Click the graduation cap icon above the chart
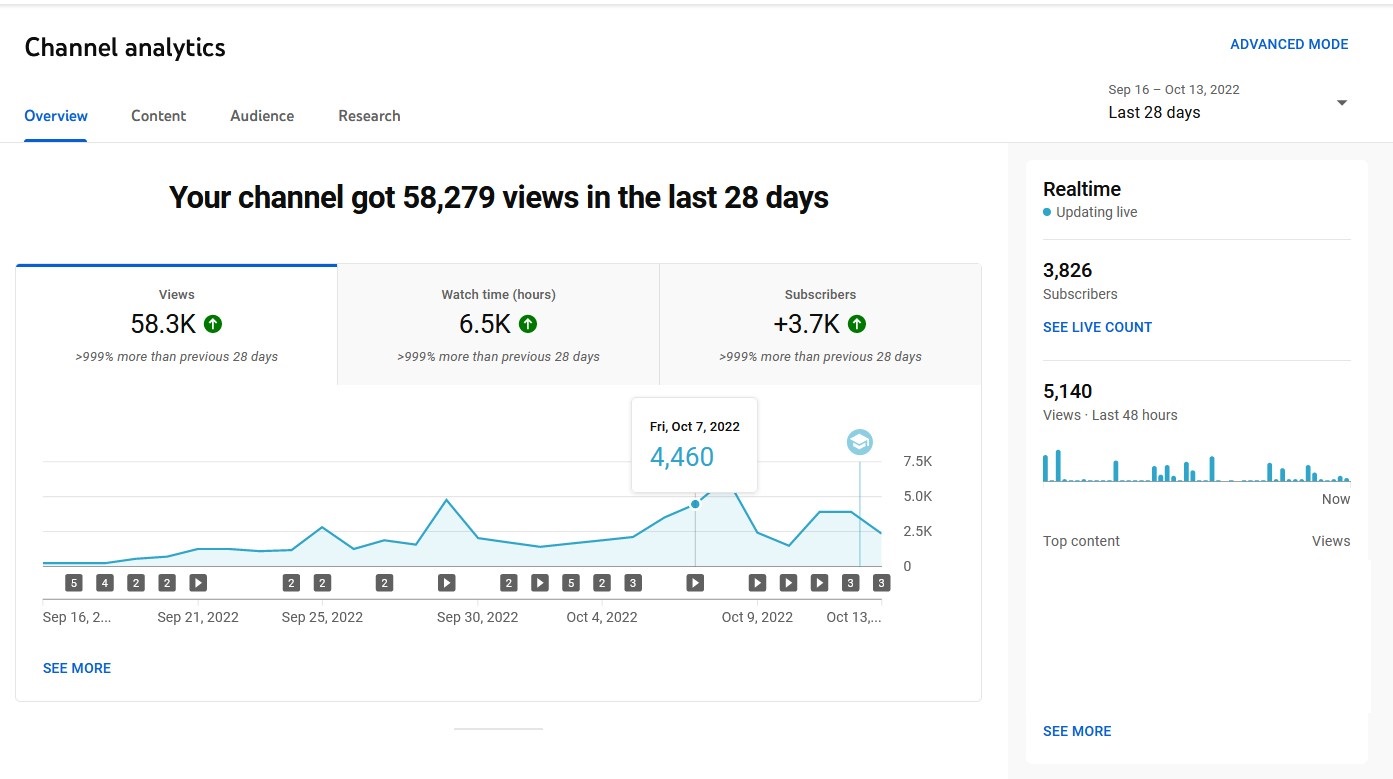This screenshot has width=1393, height=779. 859,442
